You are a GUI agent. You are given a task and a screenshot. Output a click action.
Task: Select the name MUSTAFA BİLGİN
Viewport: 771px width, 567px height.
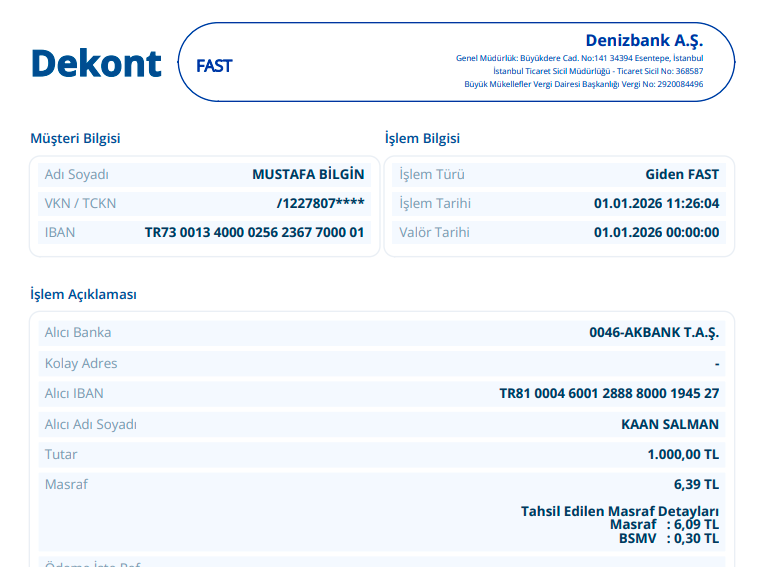308,174
